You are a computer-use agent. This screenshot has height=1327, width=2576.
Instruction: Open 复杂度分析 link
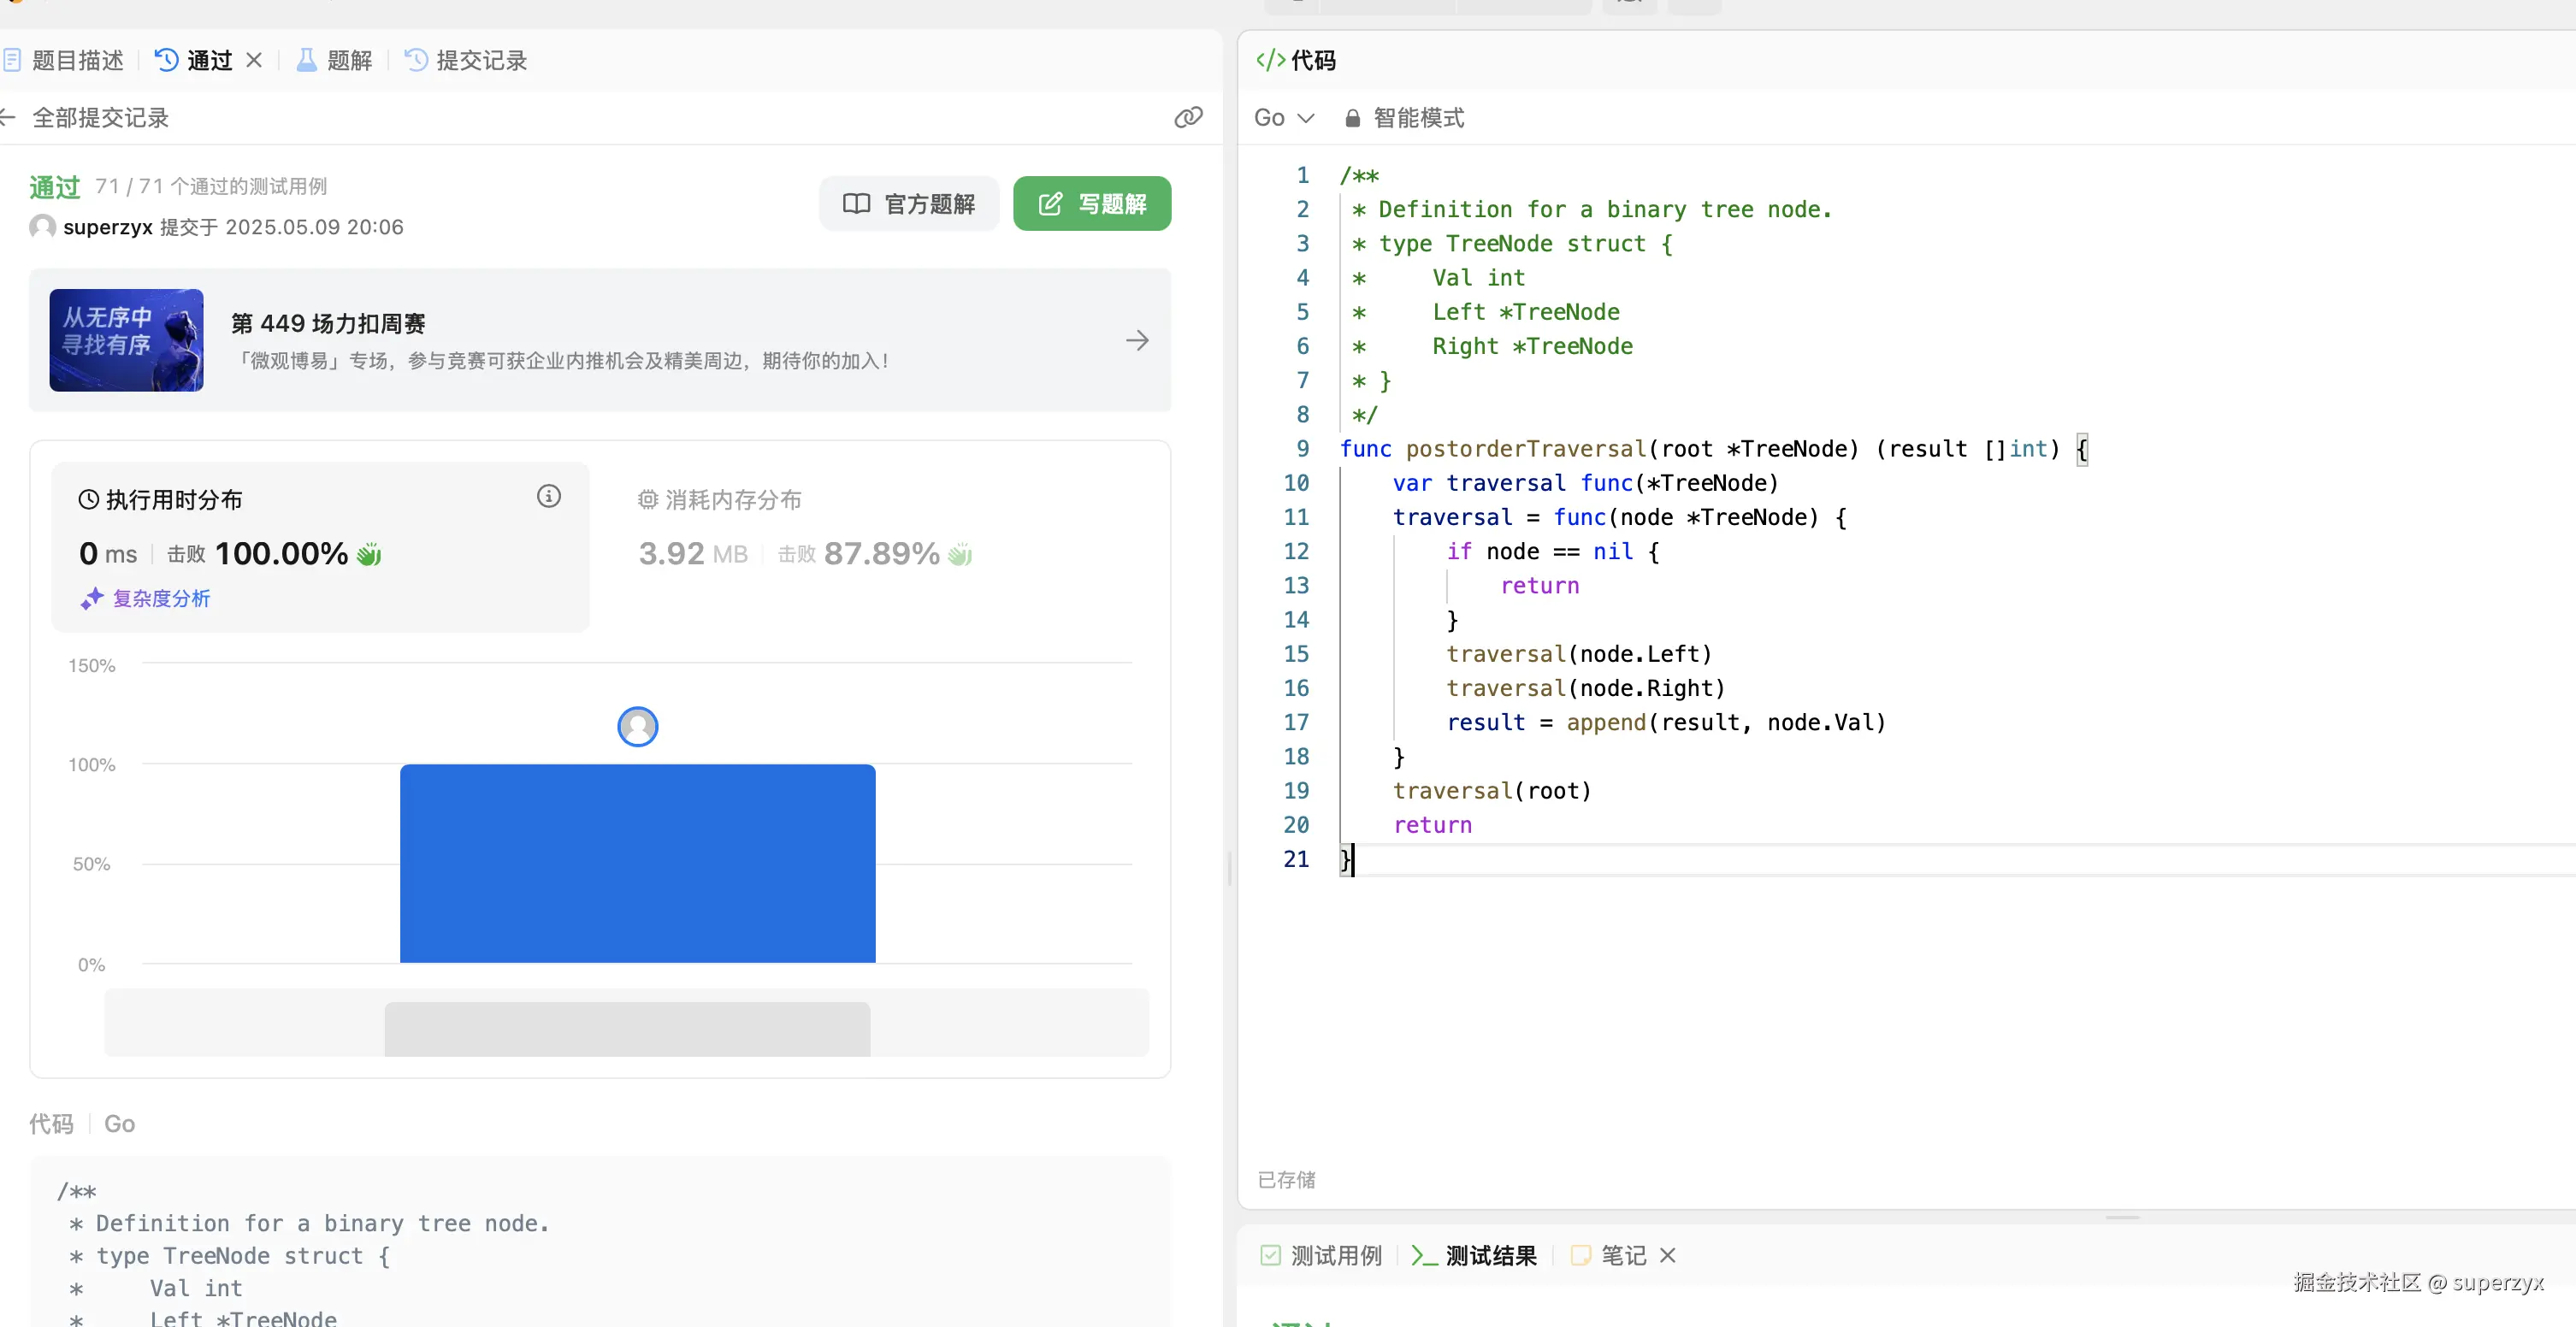pyautogui.click(x=161, y=598)
